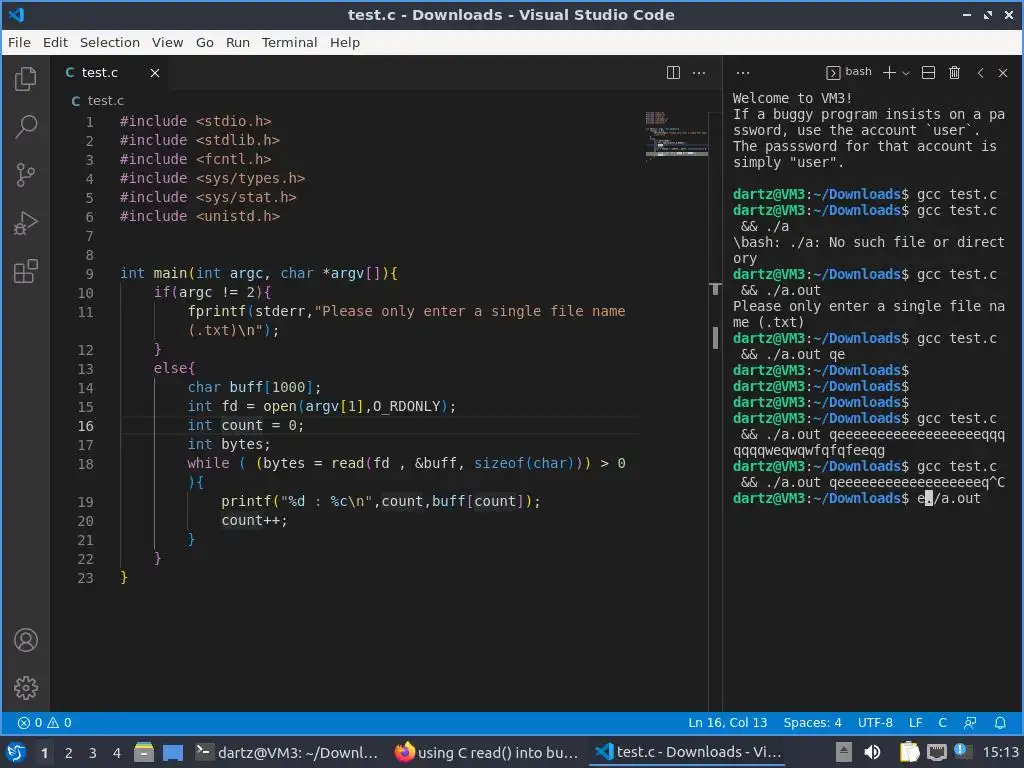Open the Edit menu
Image resolution: width=1024 pixels, height=768 pixels.
click(x=56, y=42)
